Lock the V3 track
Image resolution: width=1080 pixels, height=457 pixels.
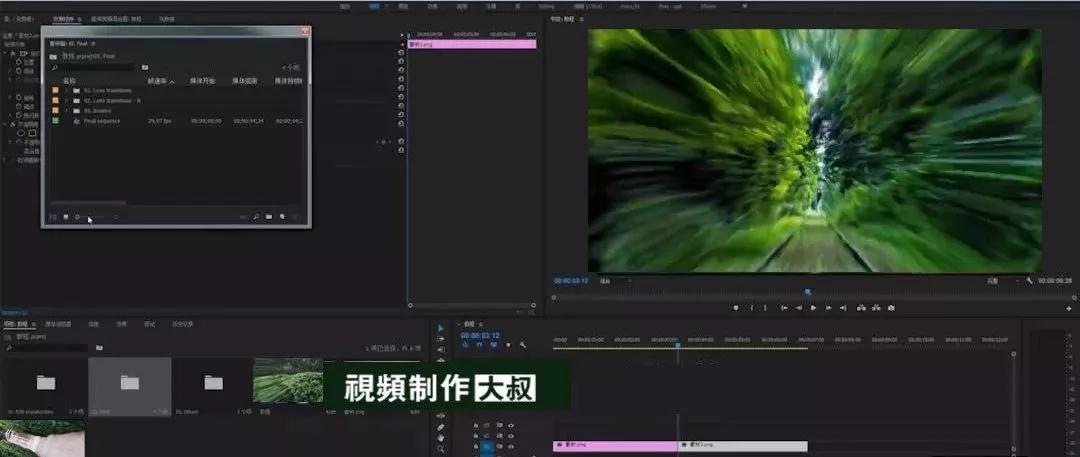click(475, 425)
